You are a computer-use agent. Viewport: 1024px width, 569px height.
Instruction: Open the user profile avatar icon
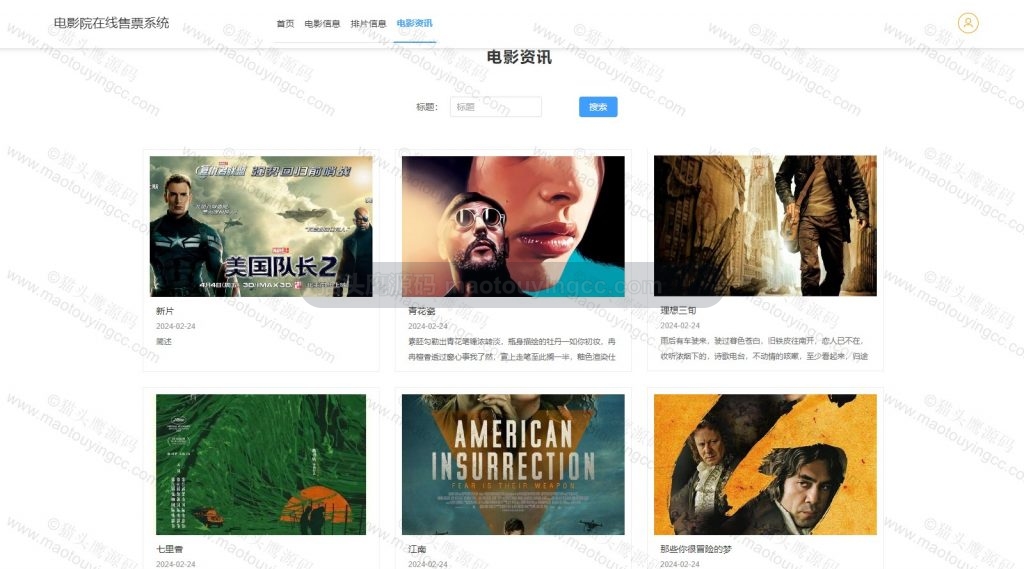click(x=968, y=23)
